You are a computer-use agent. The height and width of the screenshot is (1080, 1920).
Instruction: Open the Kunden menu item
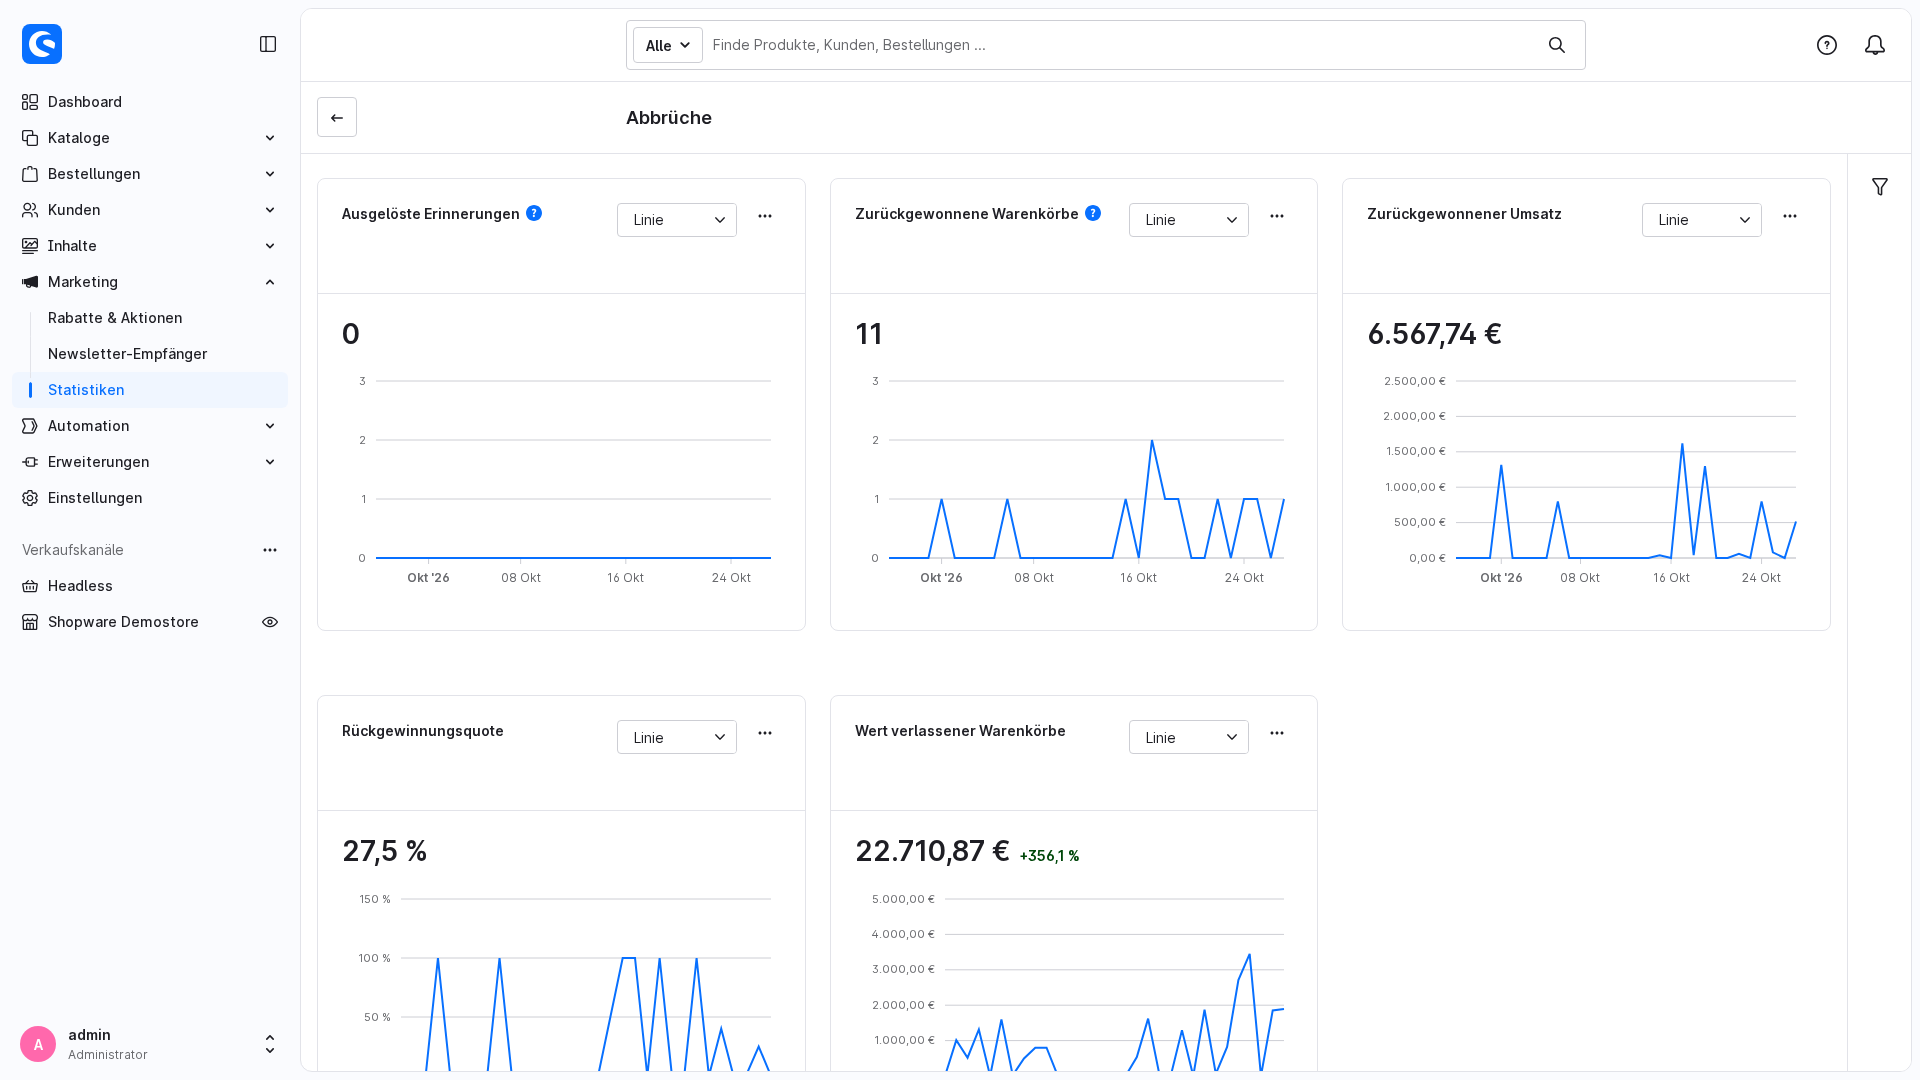coord(150,210)
